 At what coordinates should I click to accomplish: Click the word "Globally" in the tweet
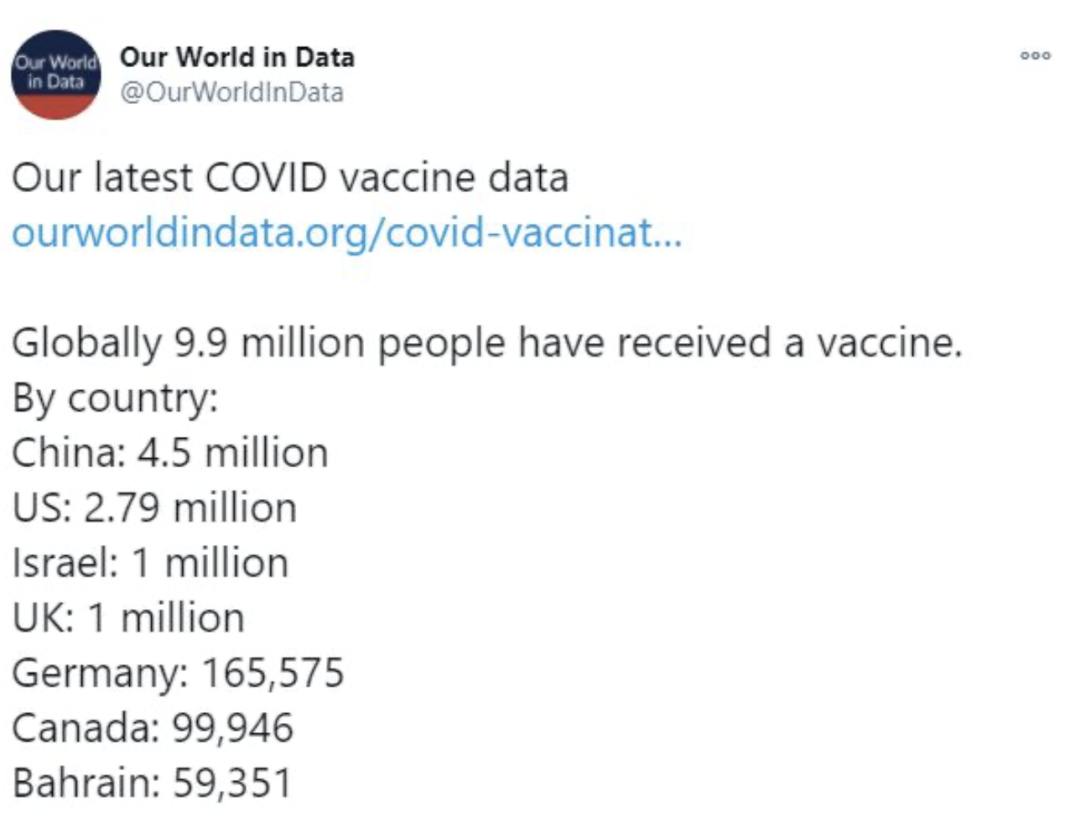[x=85, y=344]
